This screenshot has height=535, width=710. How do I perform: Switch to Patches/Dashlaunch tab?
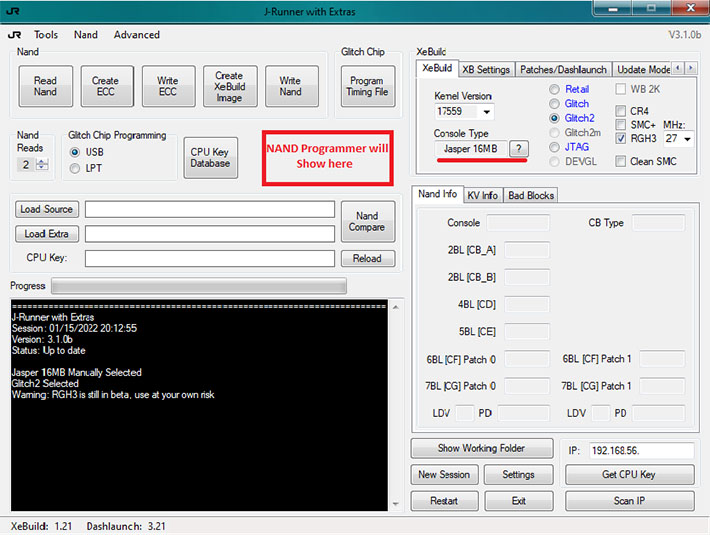coord(563,69)
